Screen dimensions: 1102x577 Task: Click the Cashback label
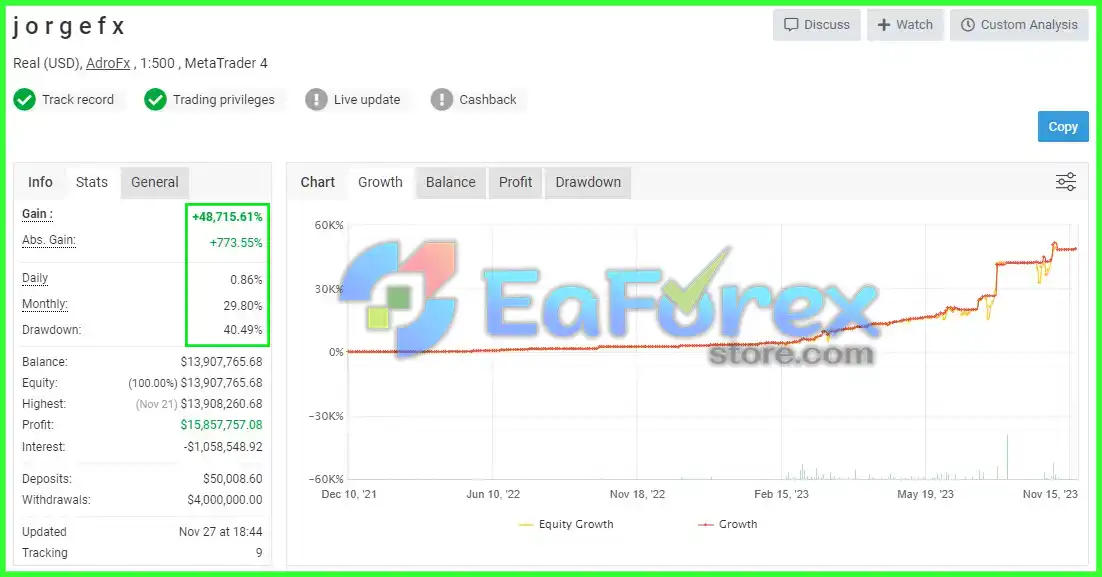(x=488, y=100)
